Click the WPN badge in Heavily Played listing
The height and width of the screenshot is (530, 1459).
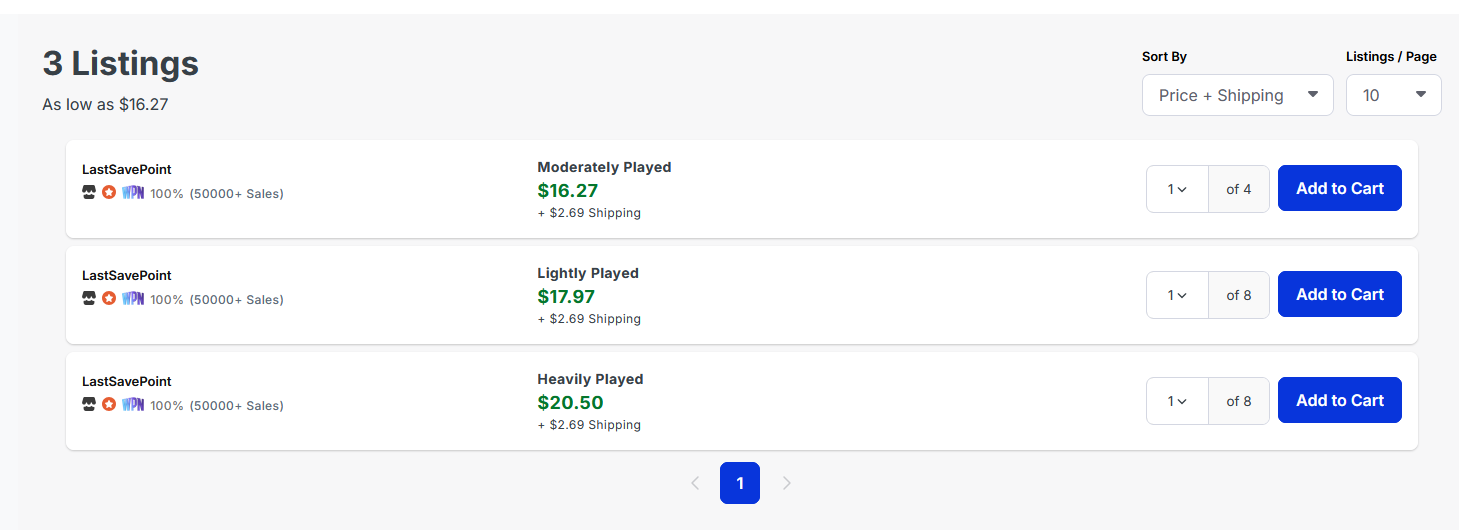(x=133, y=404)
